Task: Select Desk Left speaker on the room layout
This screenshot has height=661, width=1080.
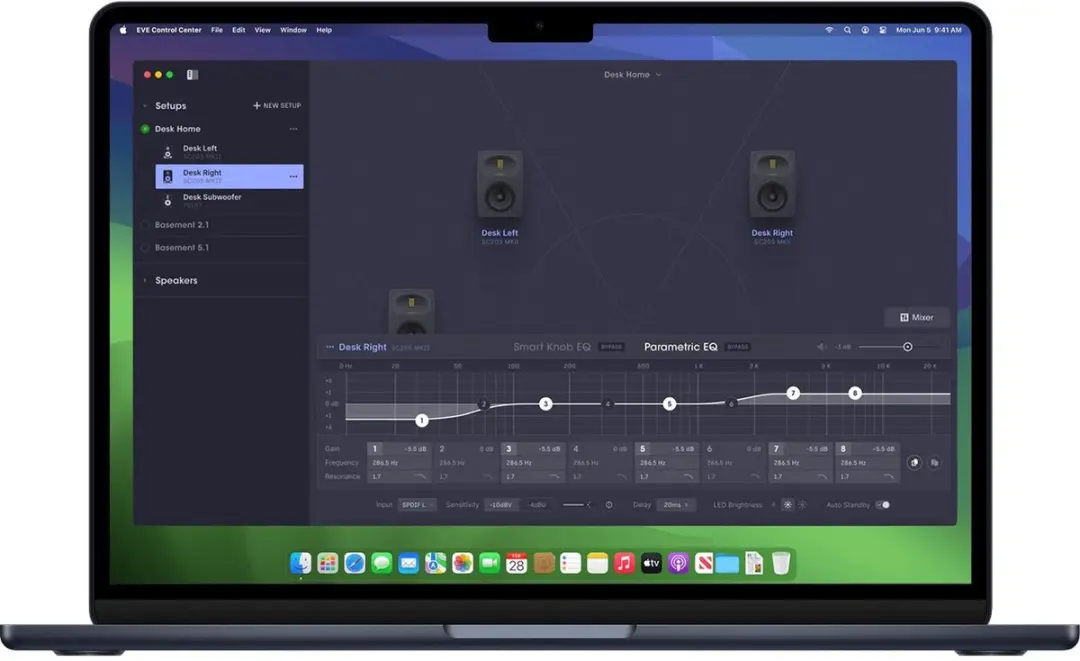Action: [x=499, y=185]
